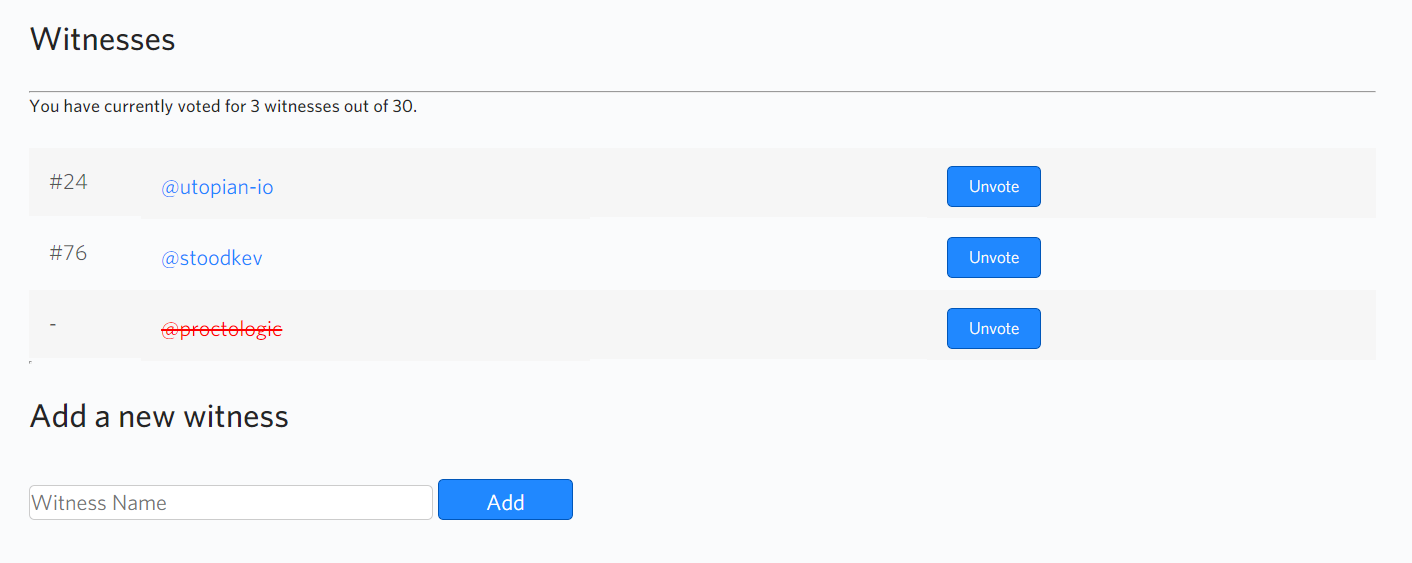Open the @stoodkev profile link
The height and width of the screenshot is (563, 1412).
click(x=212, y=258)
